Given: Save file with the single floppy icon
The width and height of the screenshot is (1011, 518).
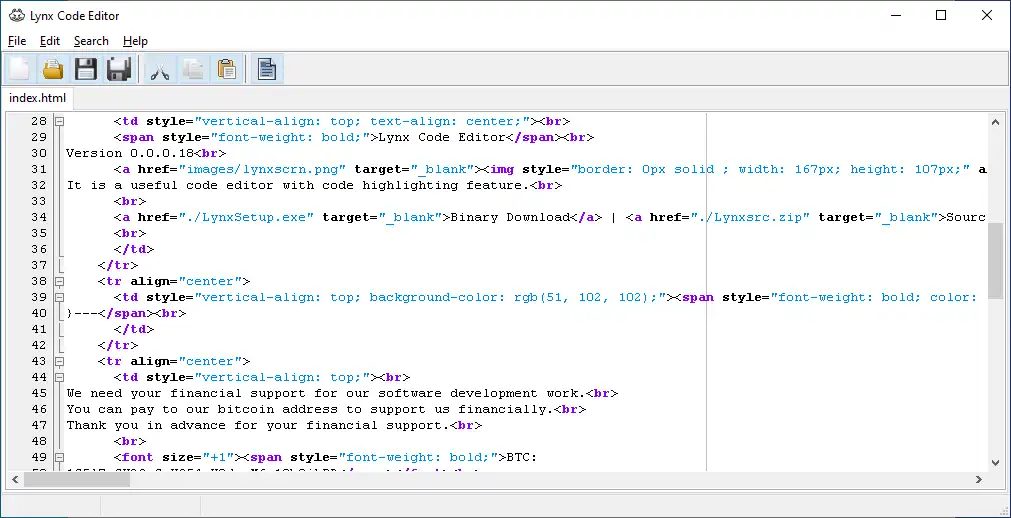Looking at the screenshot, I should click(86, 69).
